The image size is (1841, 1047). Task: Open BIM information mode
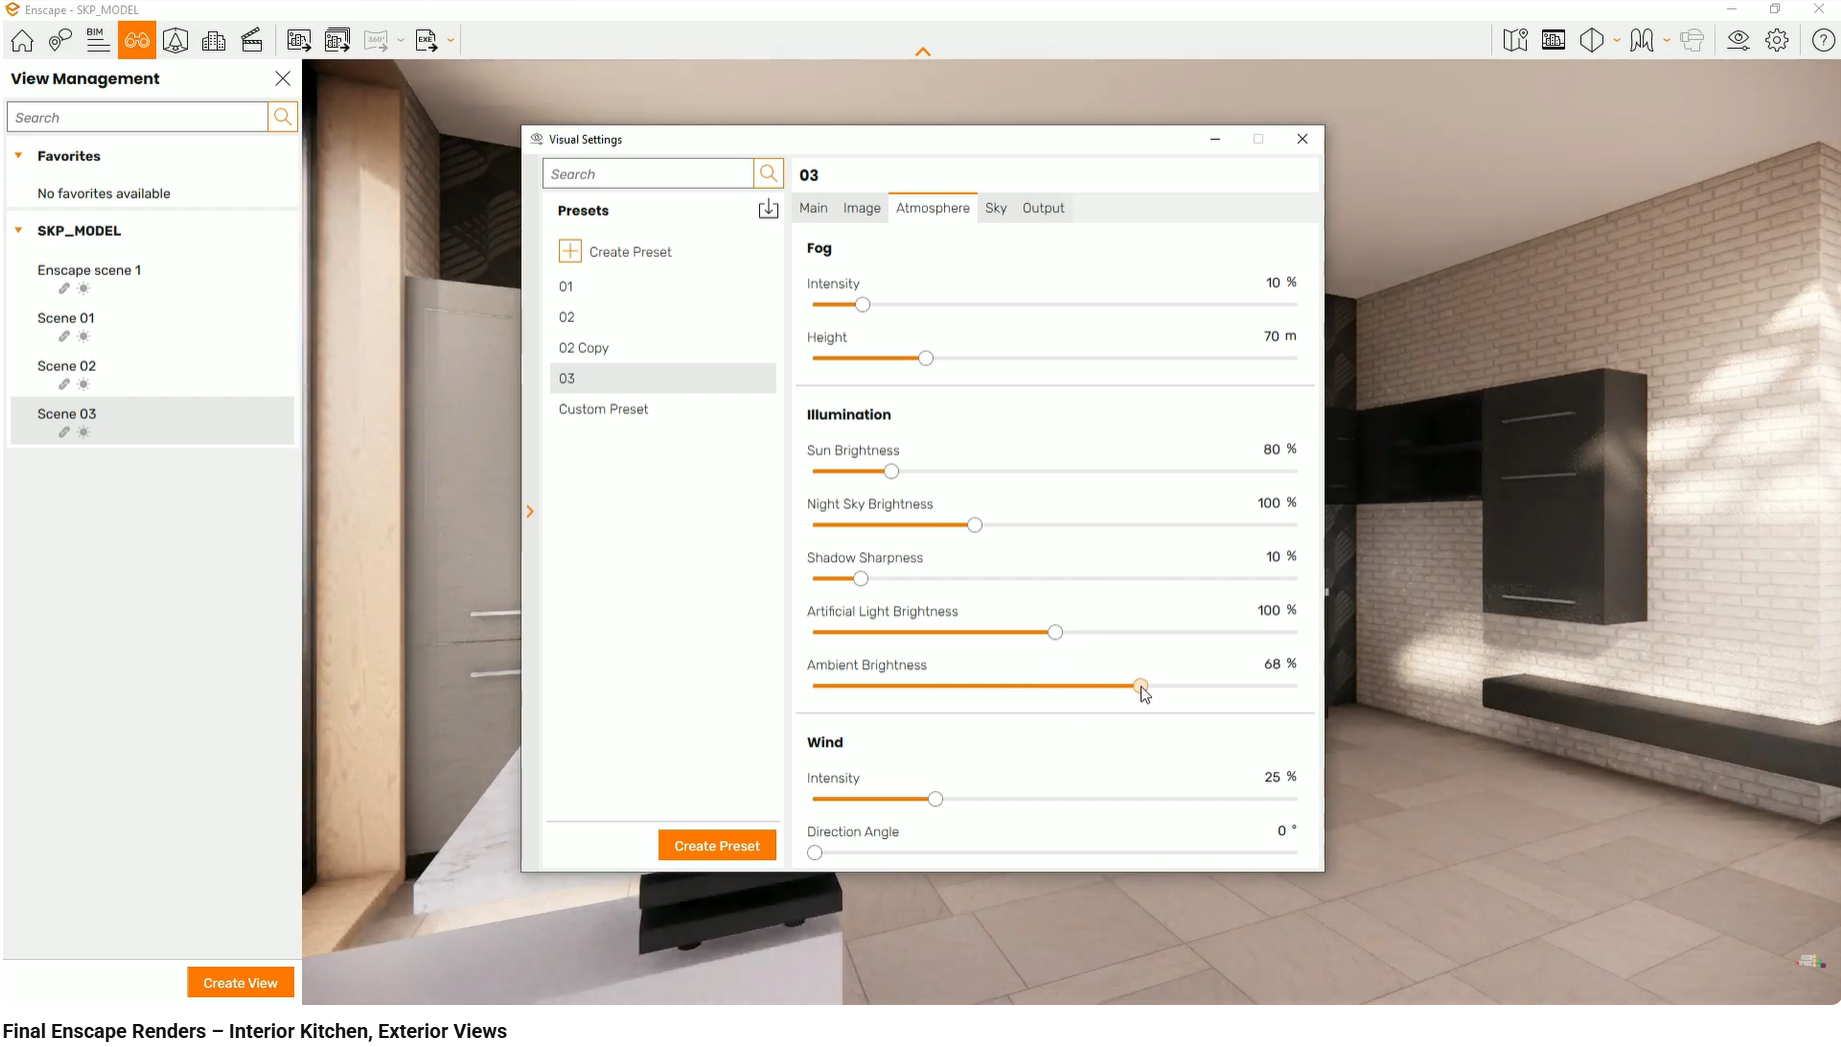coord(97,41)
